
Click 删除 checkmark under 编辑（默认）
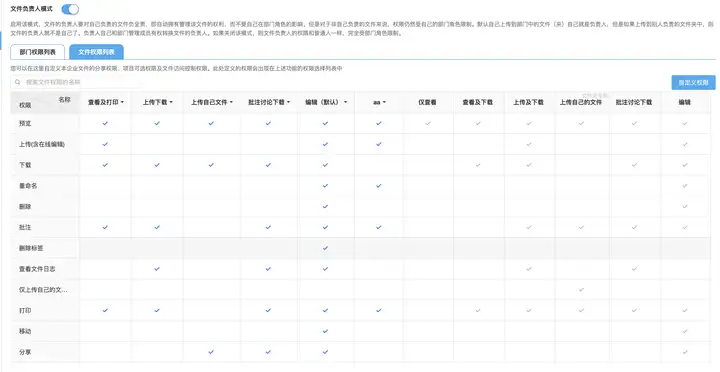click(x=326, y=207)
